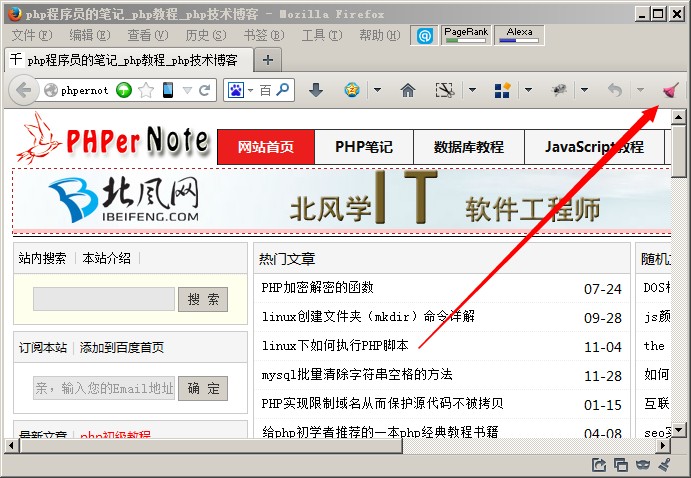Click the brush icon in status bar
The image size is (691, 478).
click(x=664, y=464)
